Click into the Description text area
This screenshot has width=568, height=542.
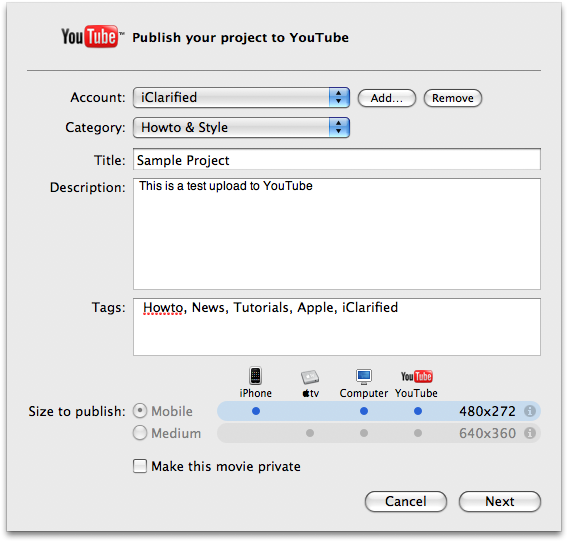(x=337, y=234)
